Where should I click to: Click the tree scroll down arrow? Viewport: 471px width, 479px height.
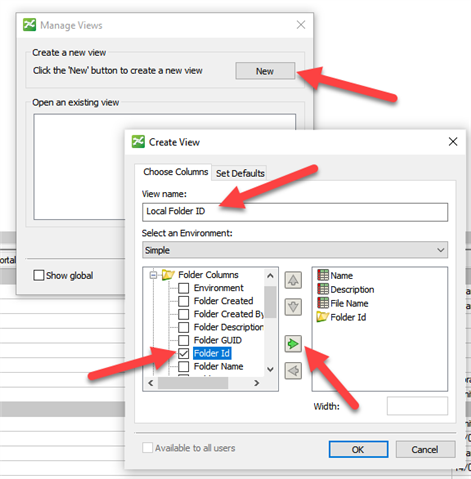coord(270,369)
